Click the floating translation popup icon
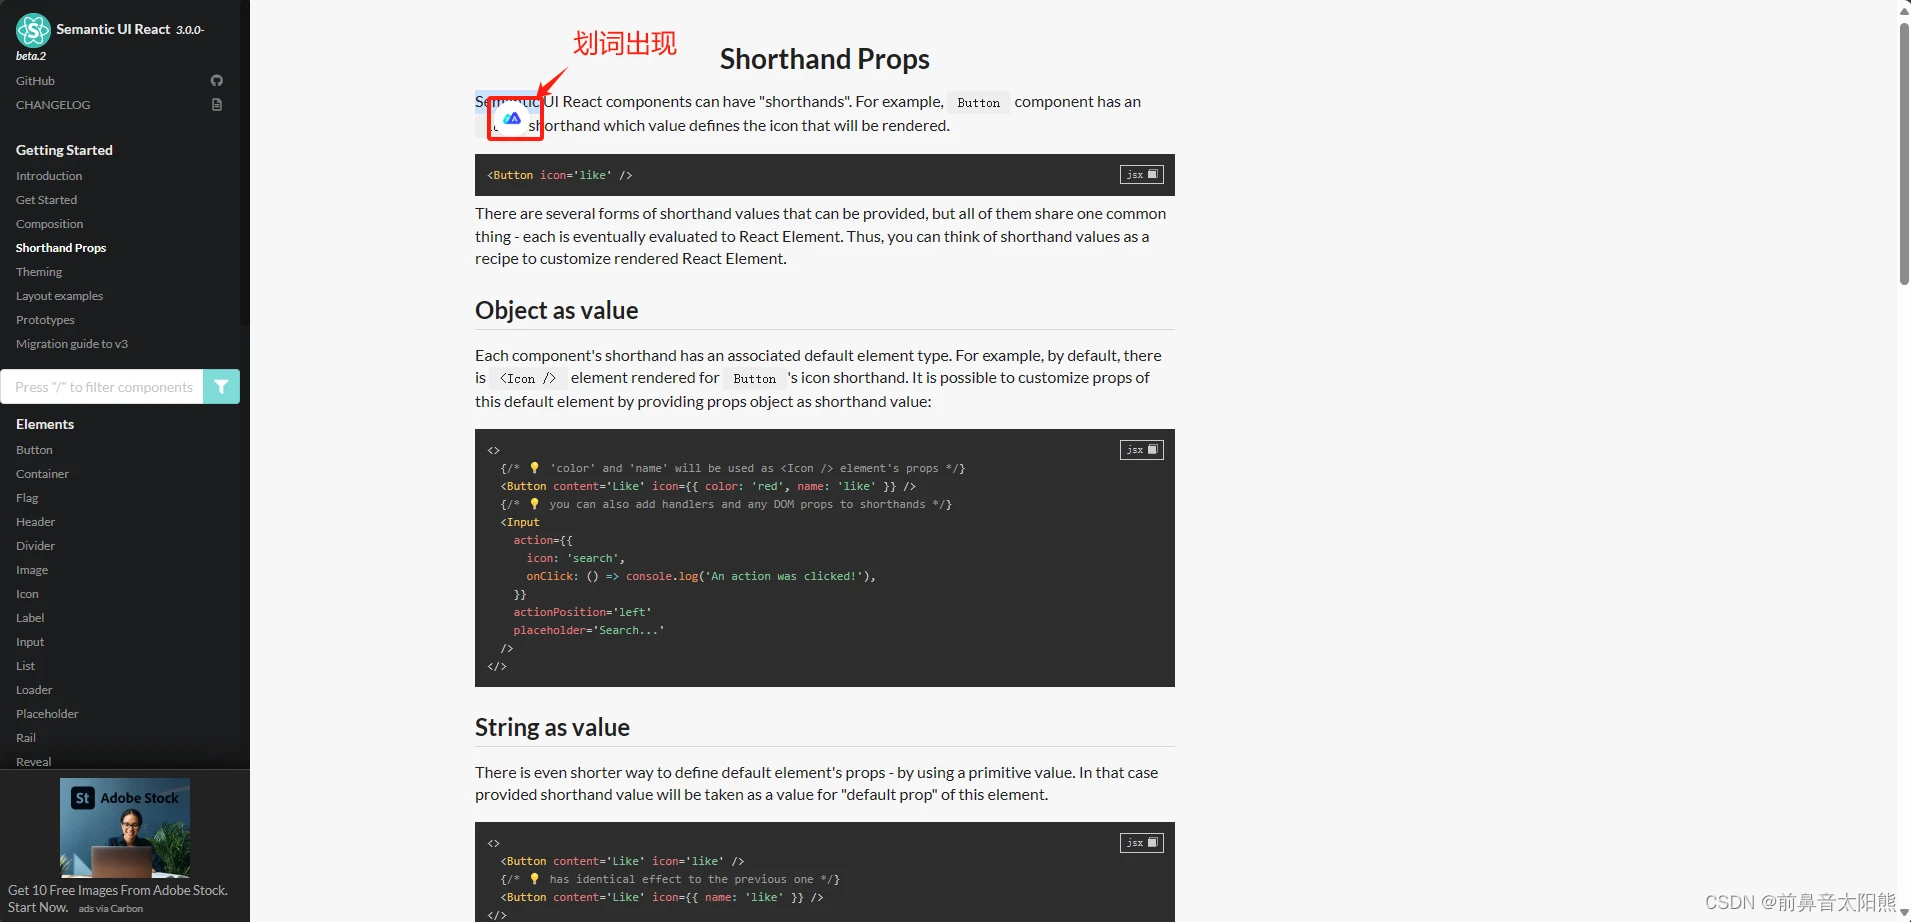Screen dimensions: 1911x922 (512, 119)
